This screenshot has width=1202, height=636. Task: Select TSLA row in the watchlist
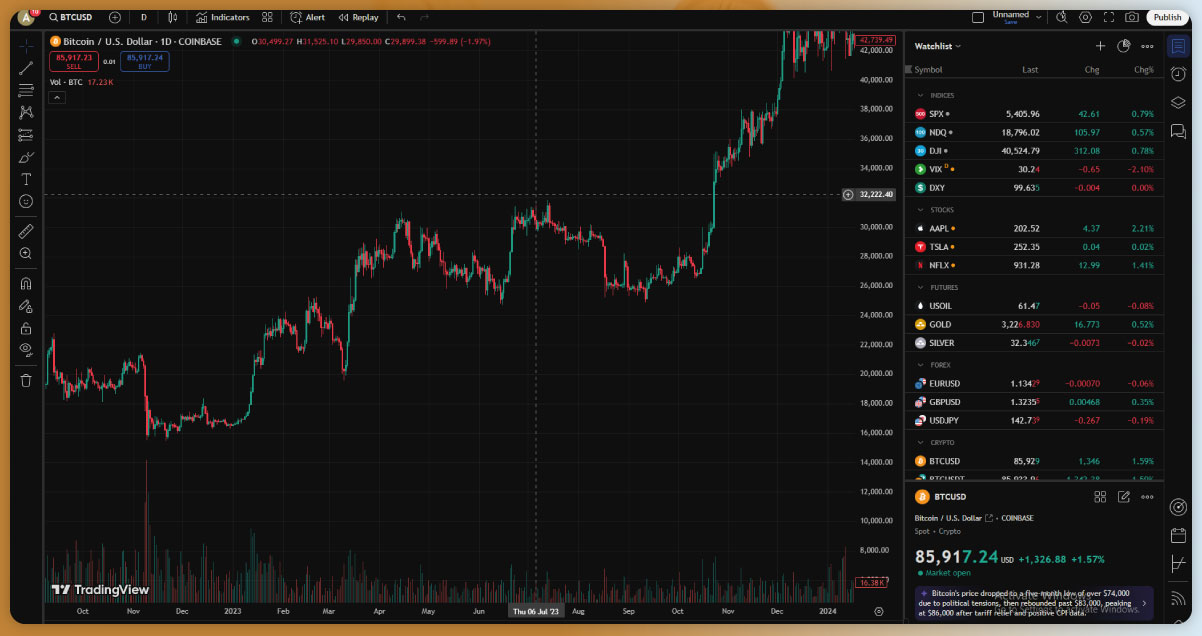pos(1034,246)
